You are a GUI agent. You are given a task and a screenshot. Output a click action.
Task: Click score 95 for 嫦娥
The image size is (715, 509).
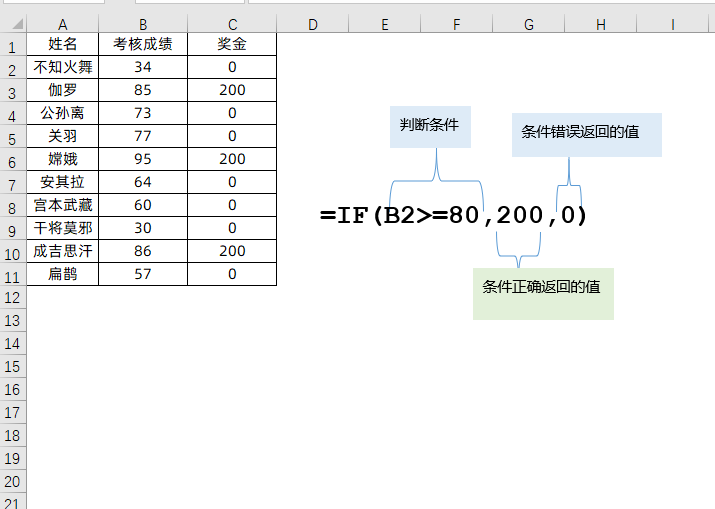[x=143, y=159]
